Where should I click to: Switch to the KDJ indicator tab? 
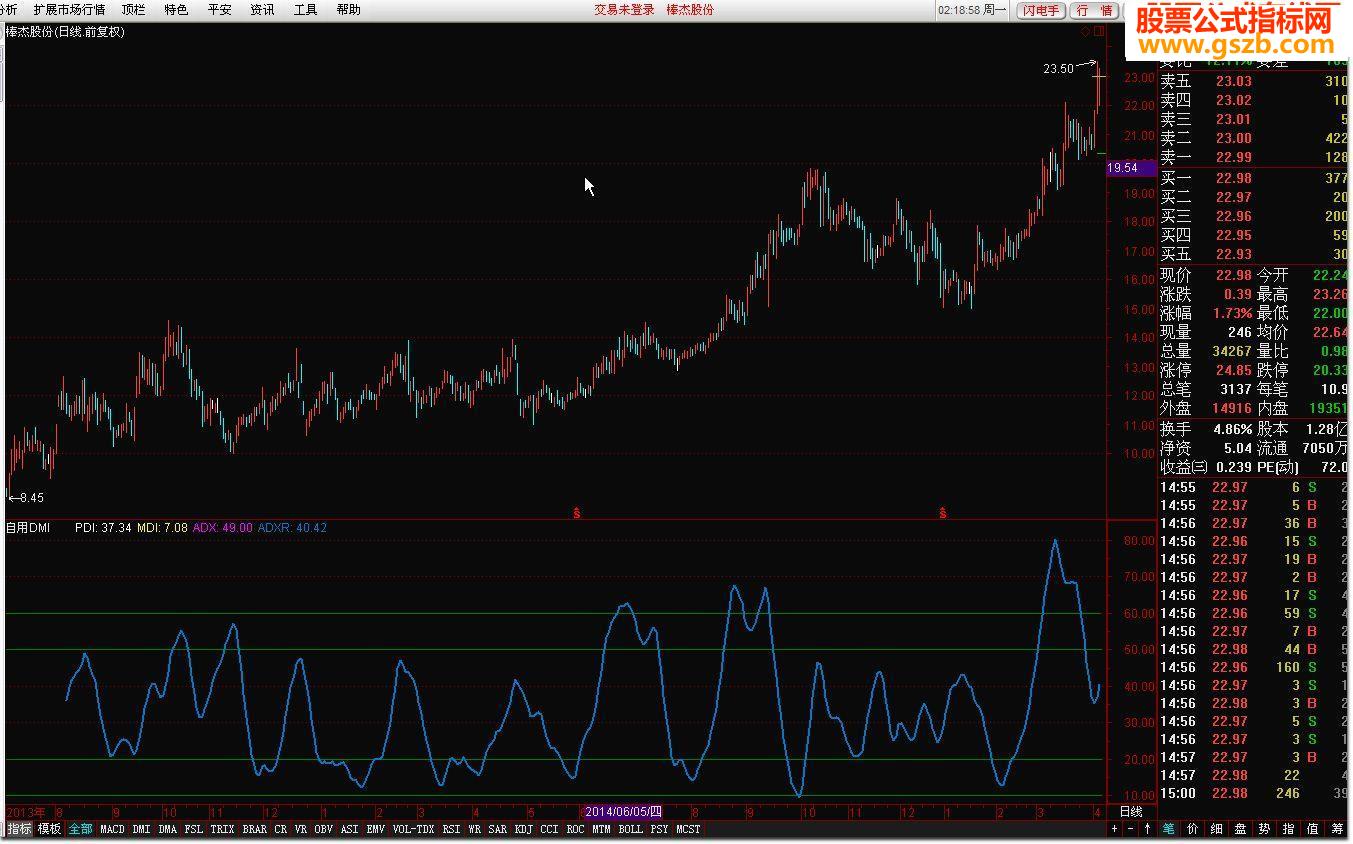(523, 829)
